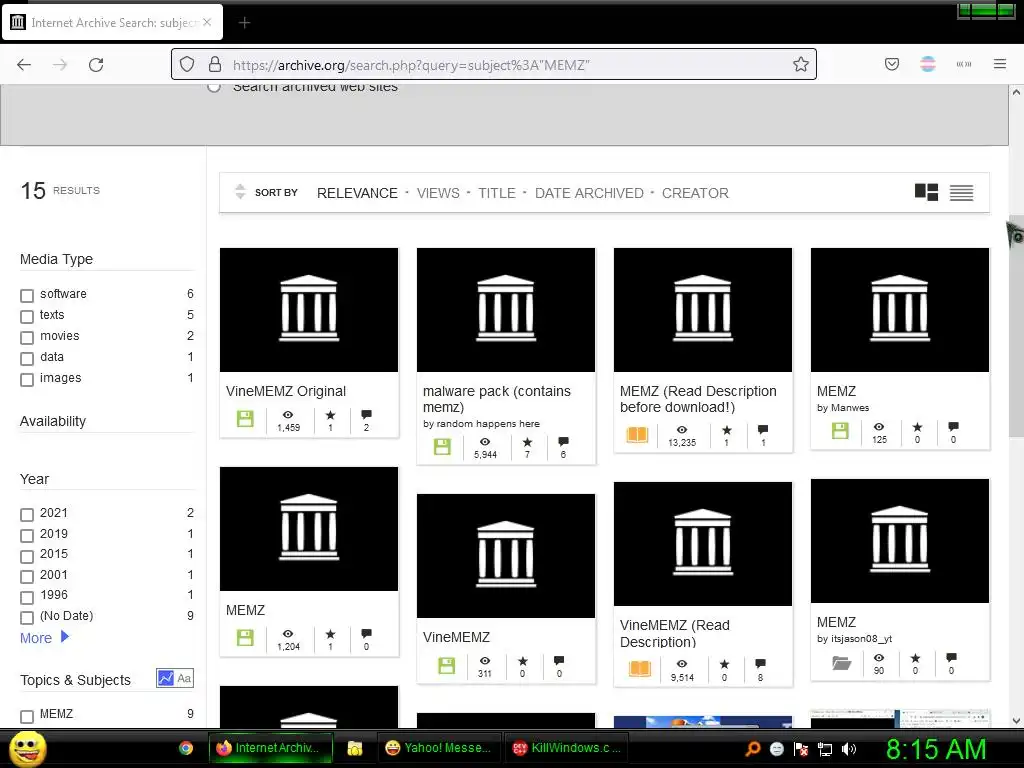Open MEMZ (Read Description before download!) link

[x=698, y=399]
